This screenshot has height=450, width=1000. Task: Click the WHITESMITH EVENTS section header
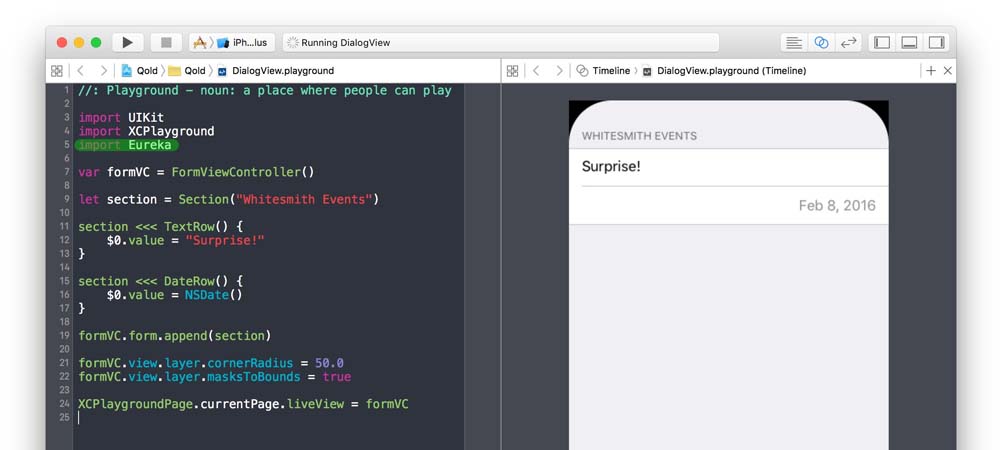639,136
